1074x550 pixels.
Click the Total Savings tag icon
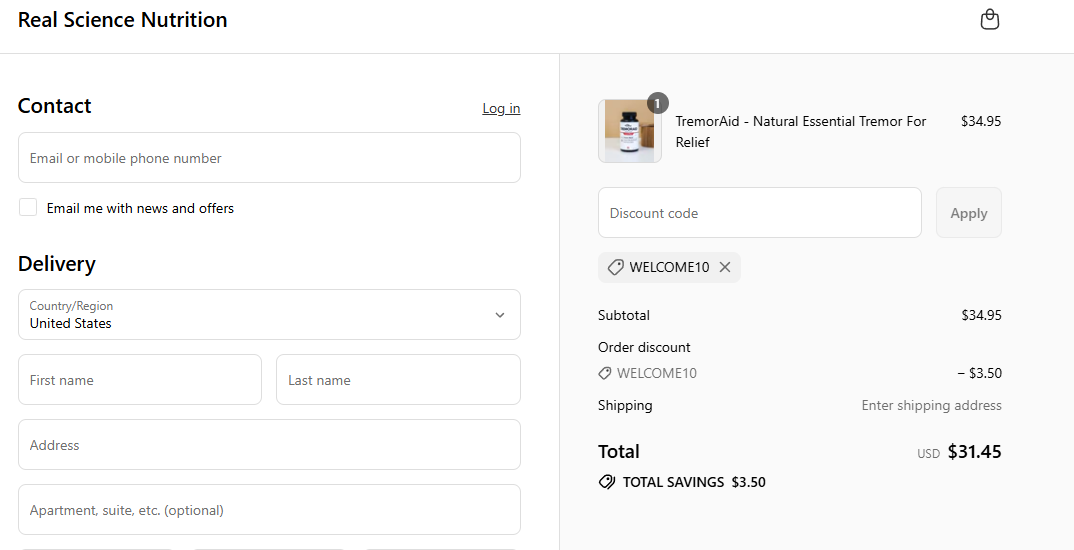(x=607, y=482)
